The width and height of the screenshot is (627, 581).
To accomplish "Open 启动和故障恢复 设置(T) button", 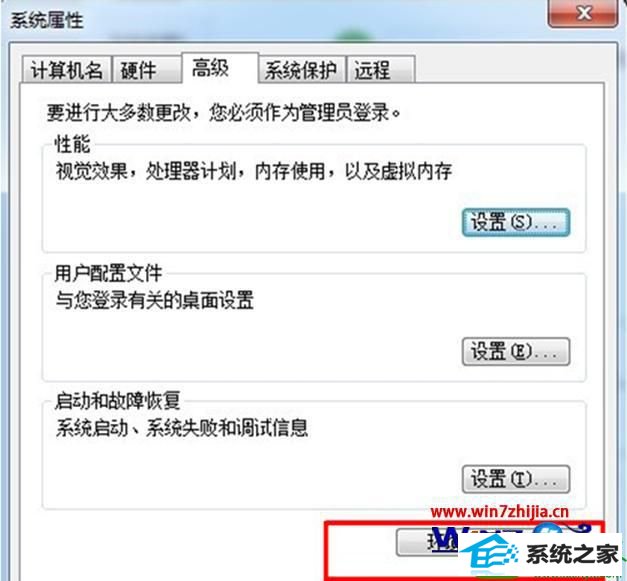I will pyautogui.click(x=516, y=479).
